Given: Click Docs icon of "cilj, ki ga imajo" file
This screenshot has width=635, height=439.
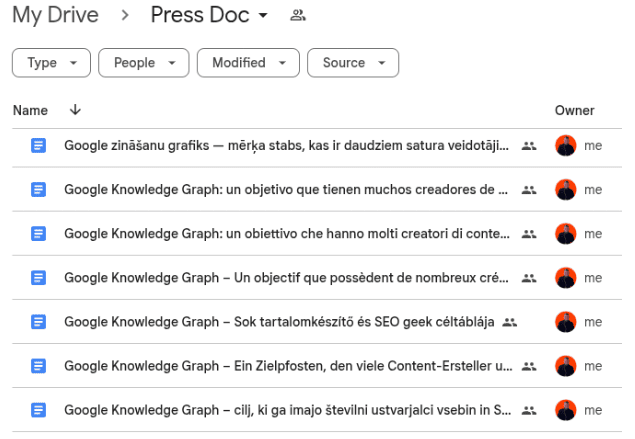Looking at the screenshot, I should [x=38, y=410].
